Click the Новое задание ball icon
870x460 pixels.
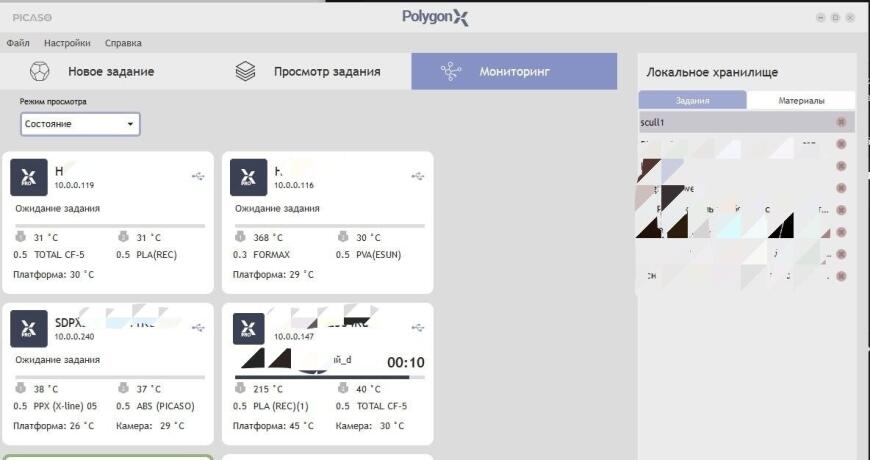[39, 71]
